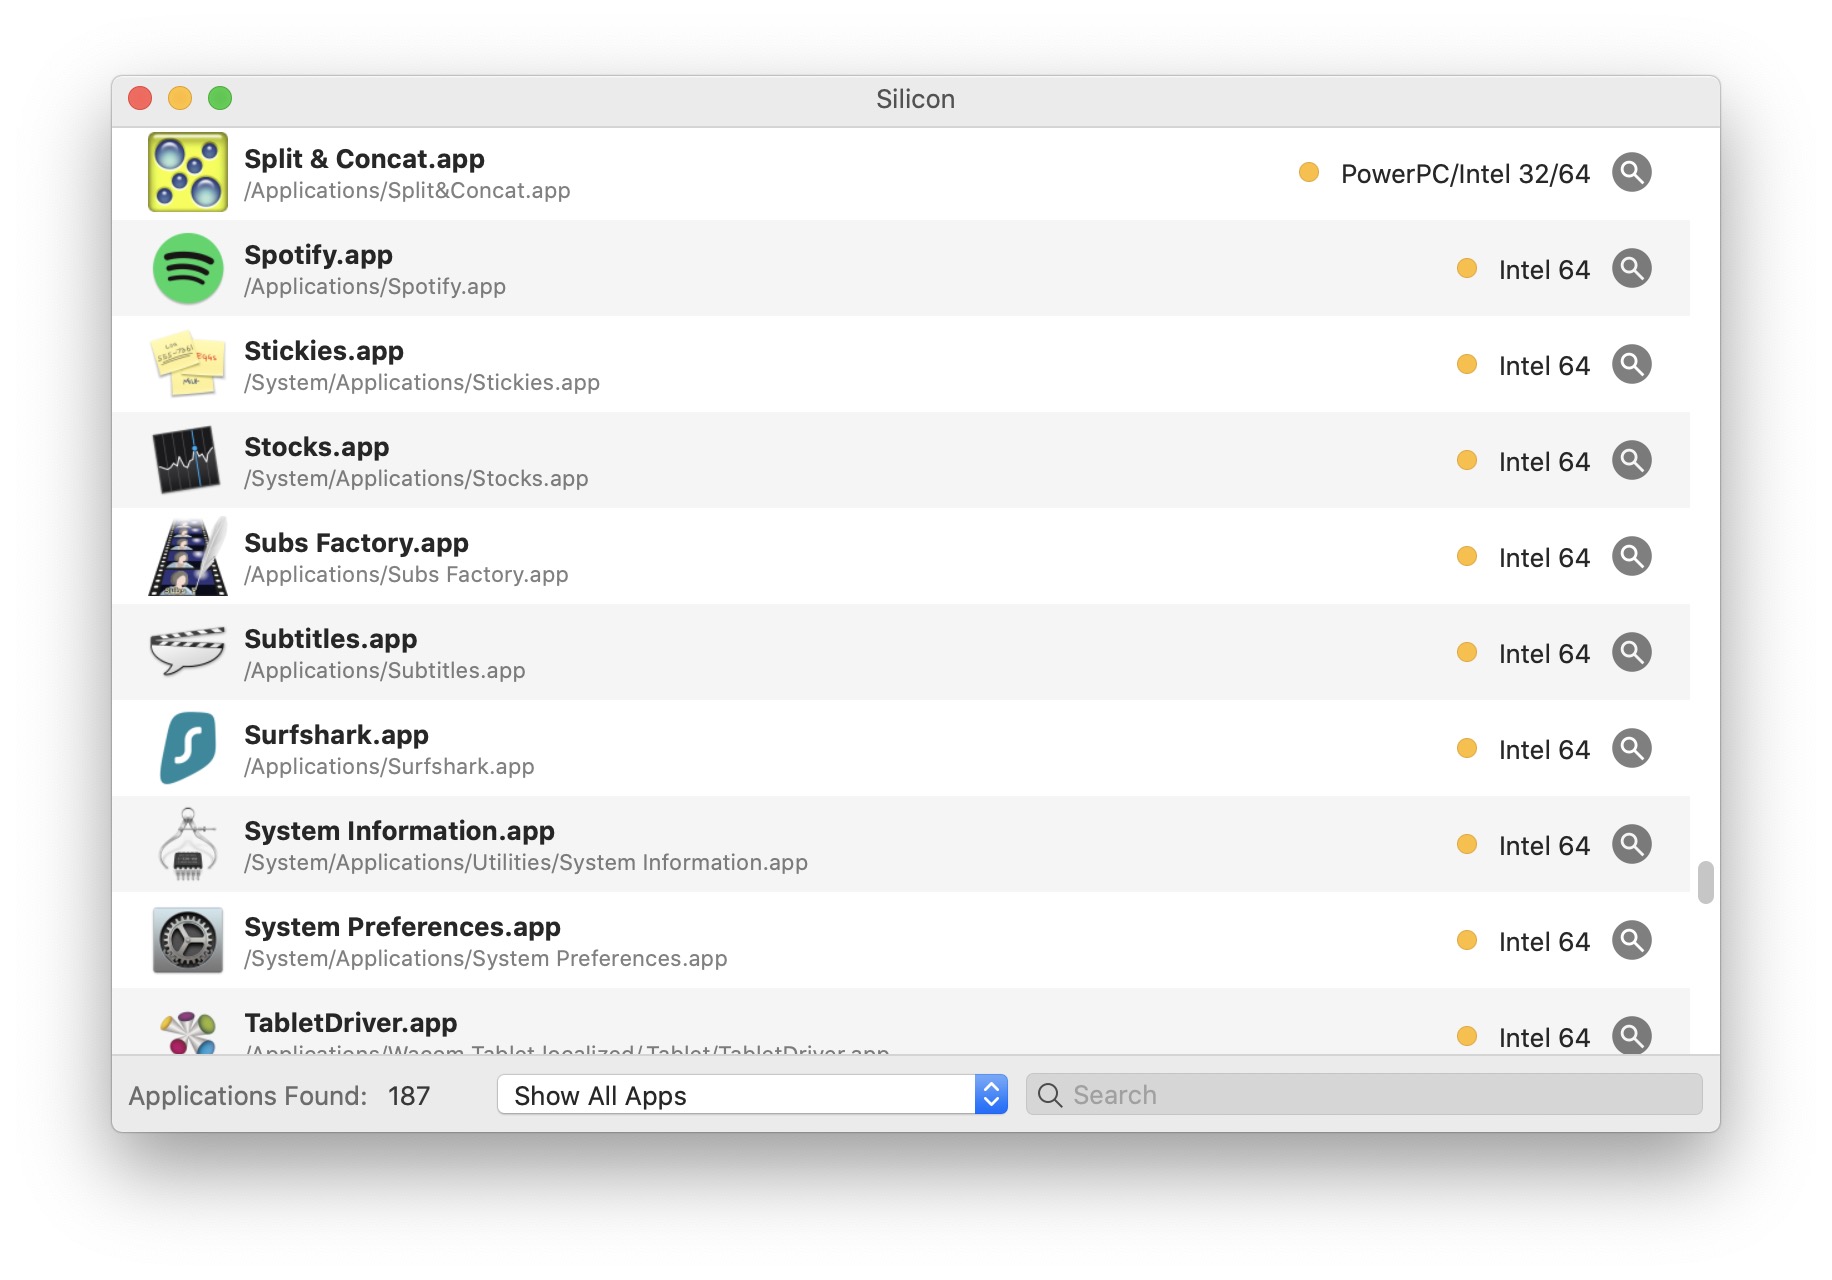Click the Applications Found: 187 counter

point(279,1096)
